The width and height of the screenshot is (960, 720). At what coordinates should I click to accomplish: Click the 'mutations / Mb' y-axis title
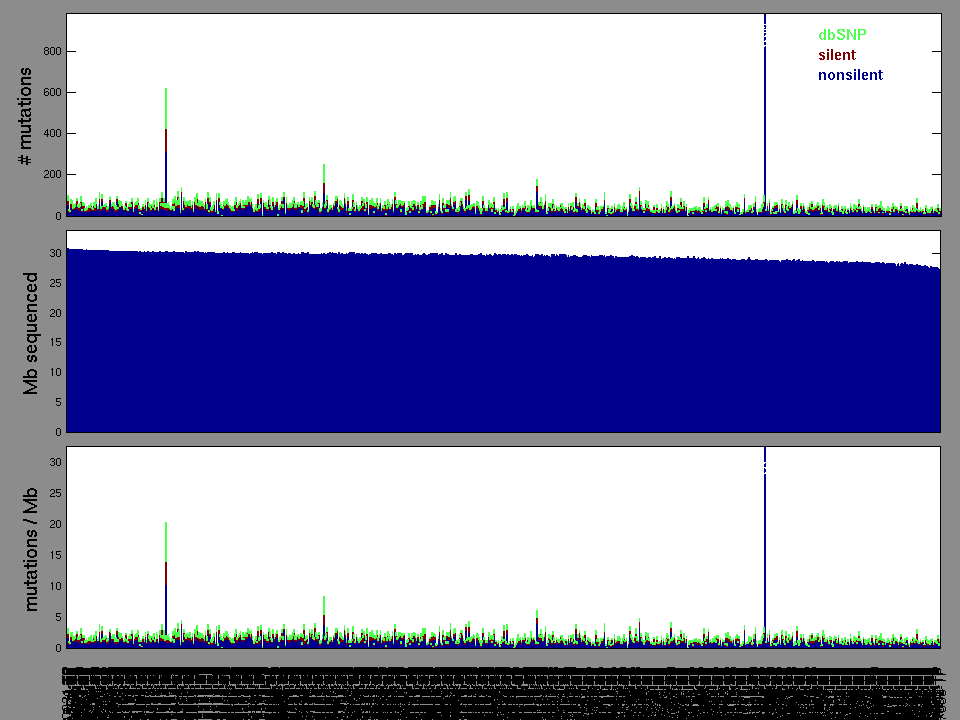coord(31,548)
